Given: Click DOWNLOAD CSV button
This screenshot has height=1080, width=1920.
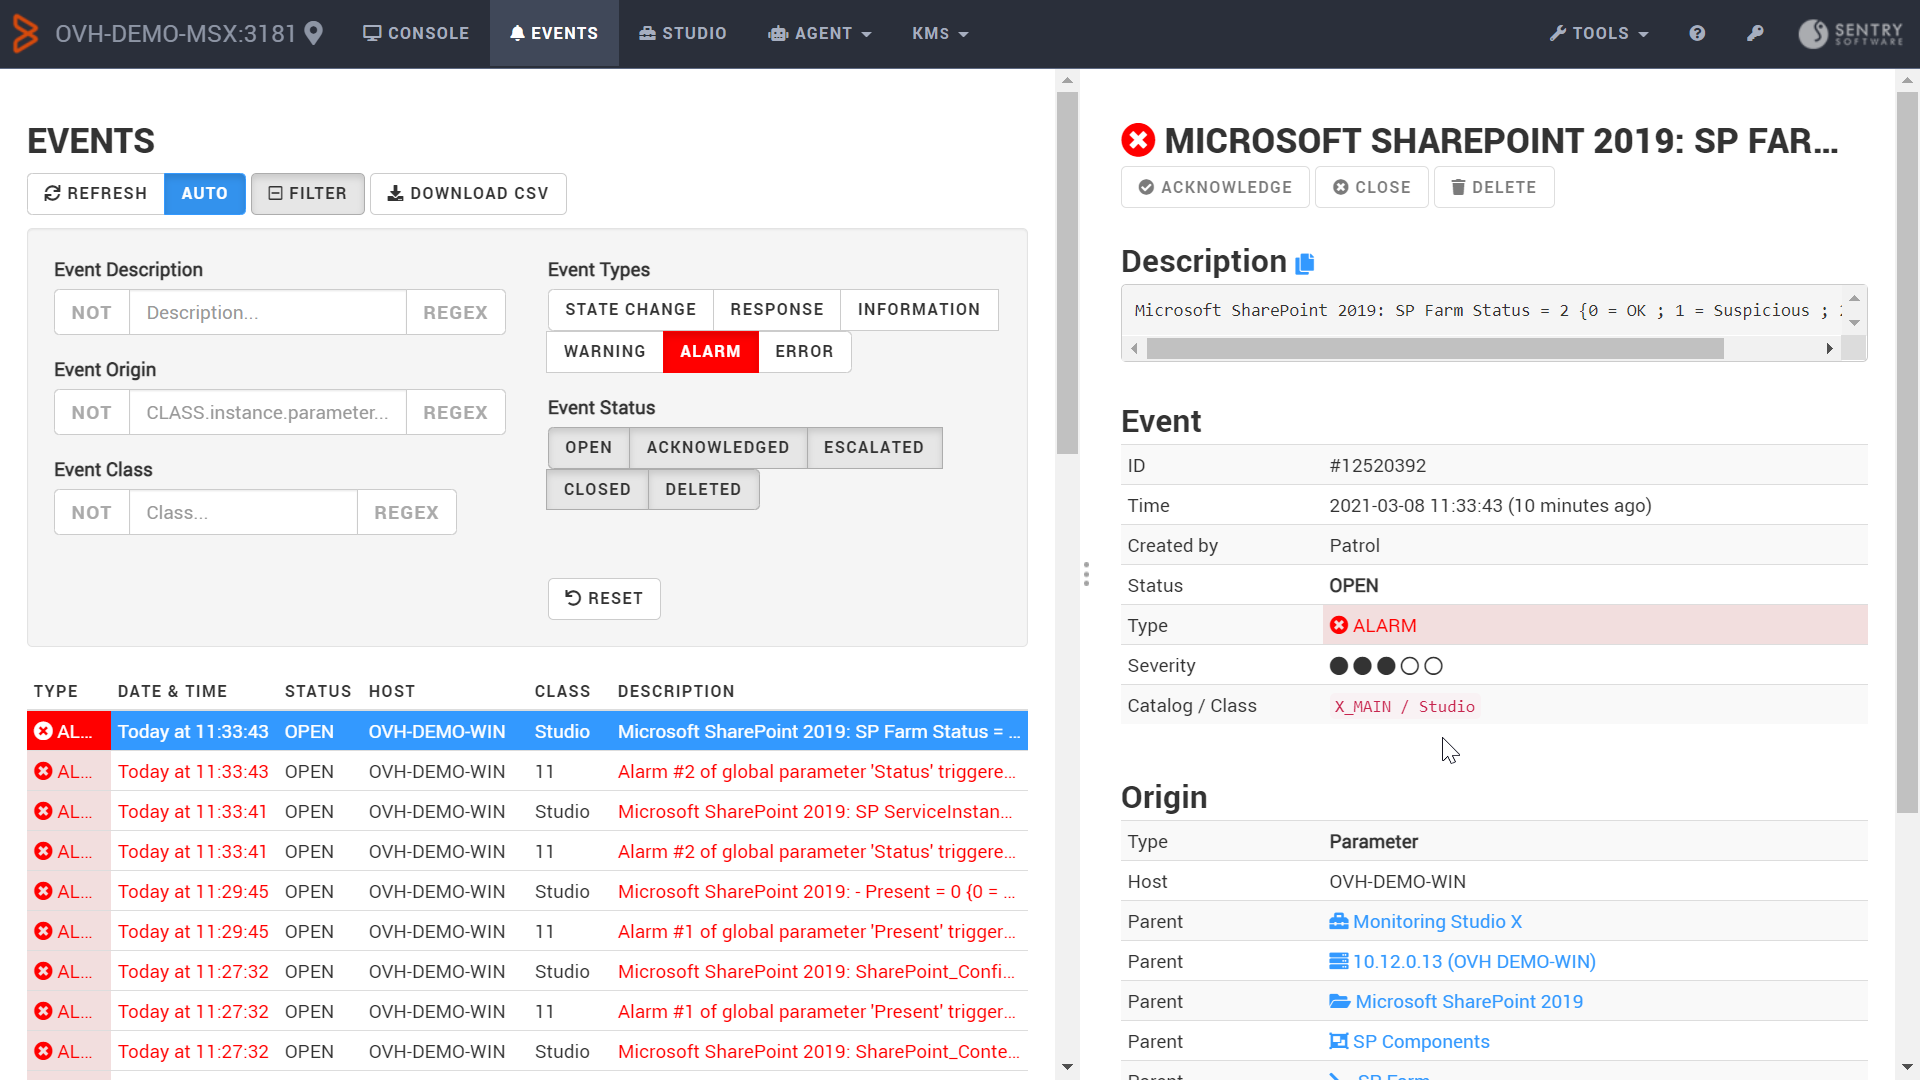Looking at the screenshot, I should pos(468,194).
